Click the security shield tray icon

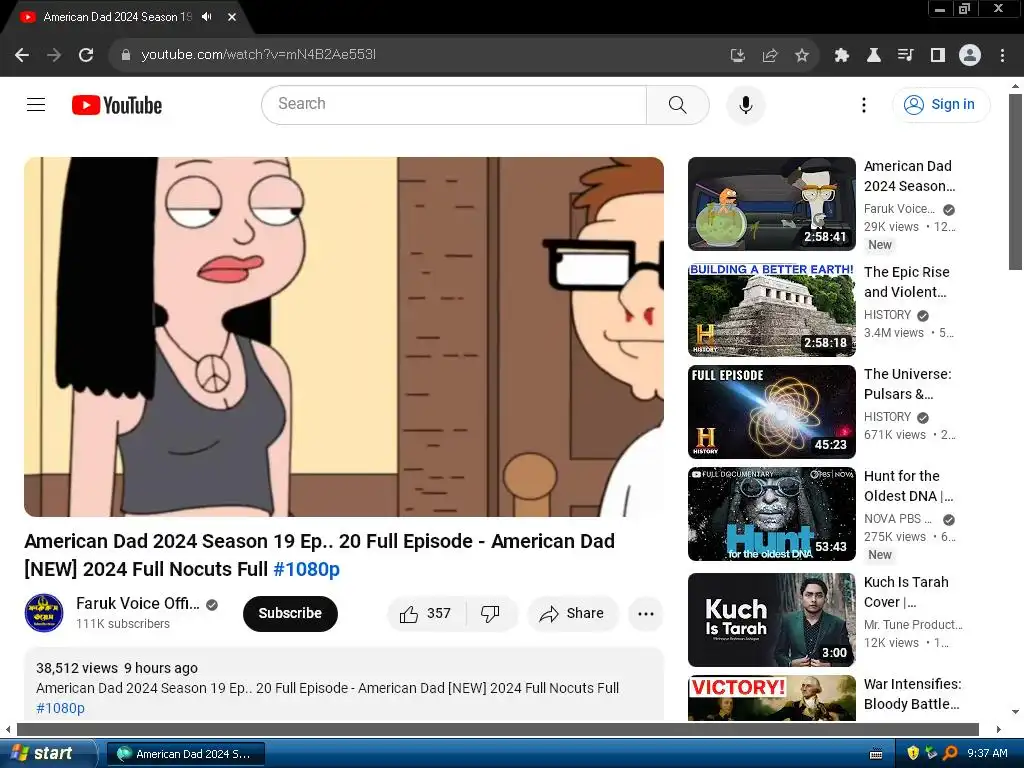click(x=913, y=754)
